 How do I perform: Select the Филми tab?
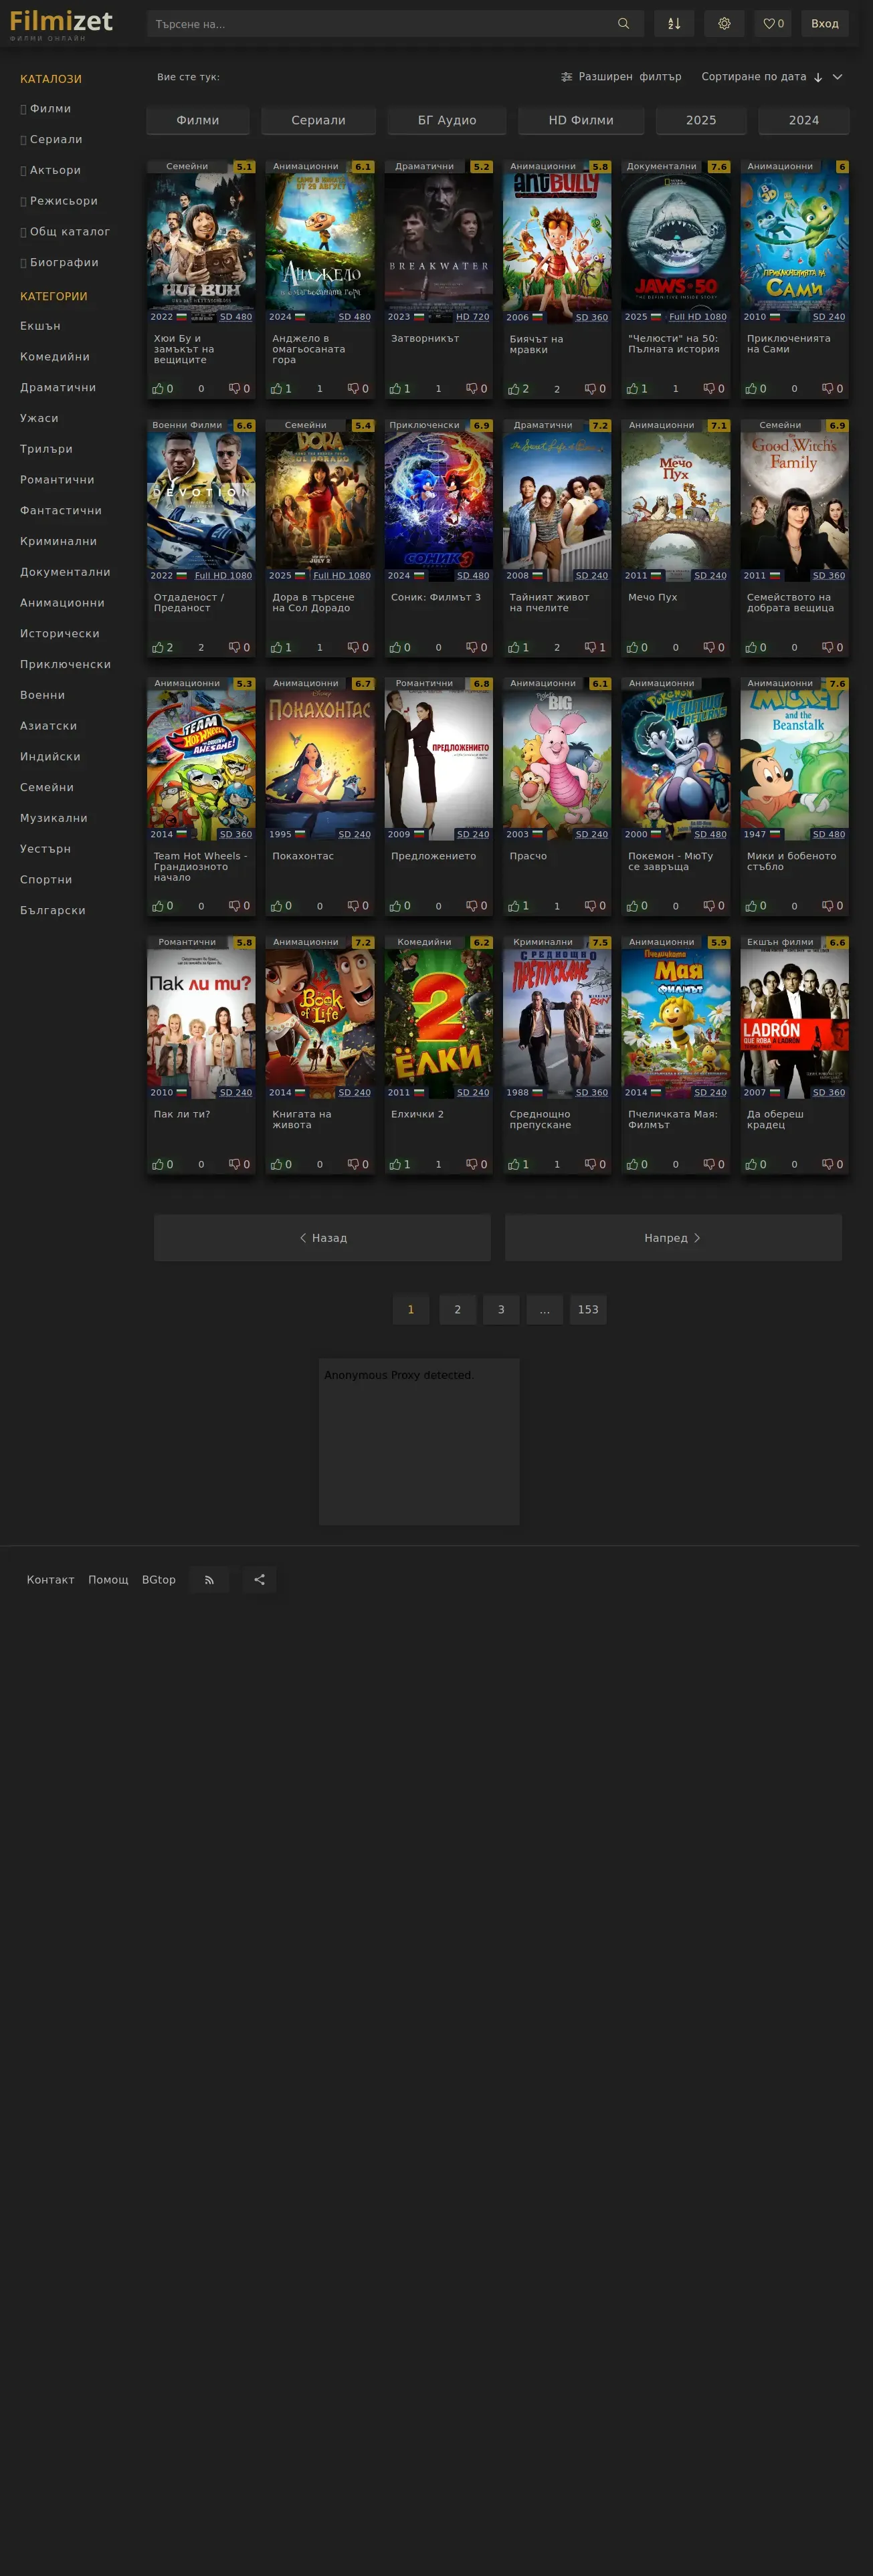point(198,120)
